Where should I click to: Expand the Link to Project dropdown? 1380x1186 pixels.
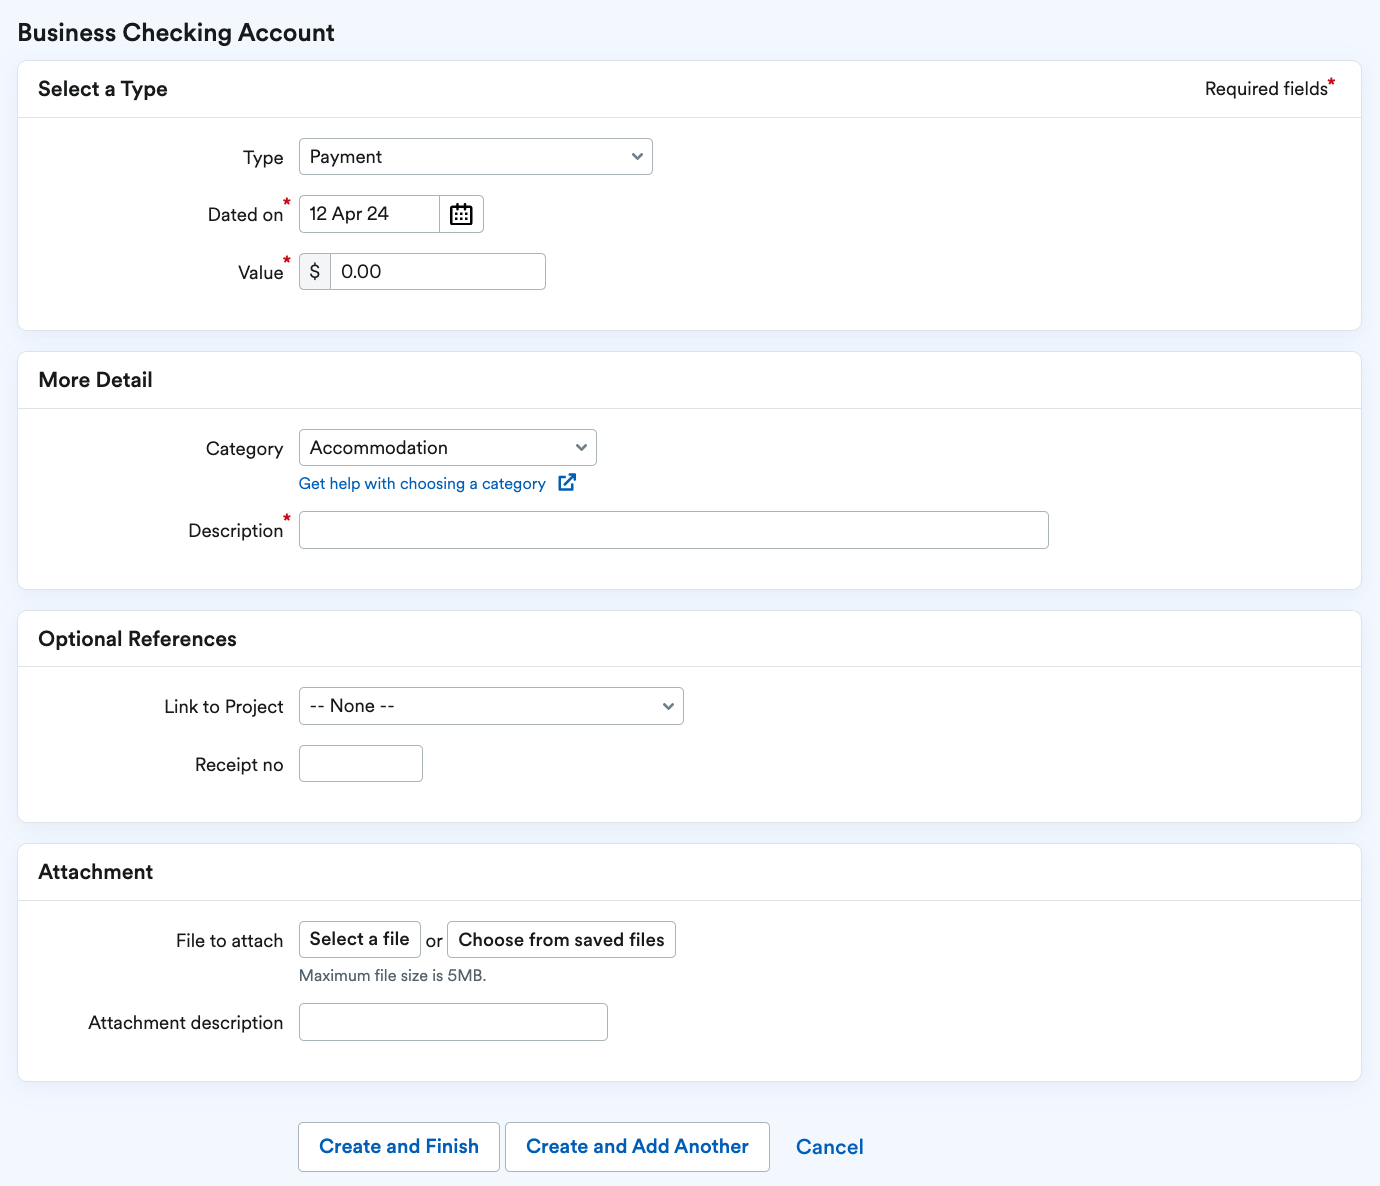coord(491,706)
